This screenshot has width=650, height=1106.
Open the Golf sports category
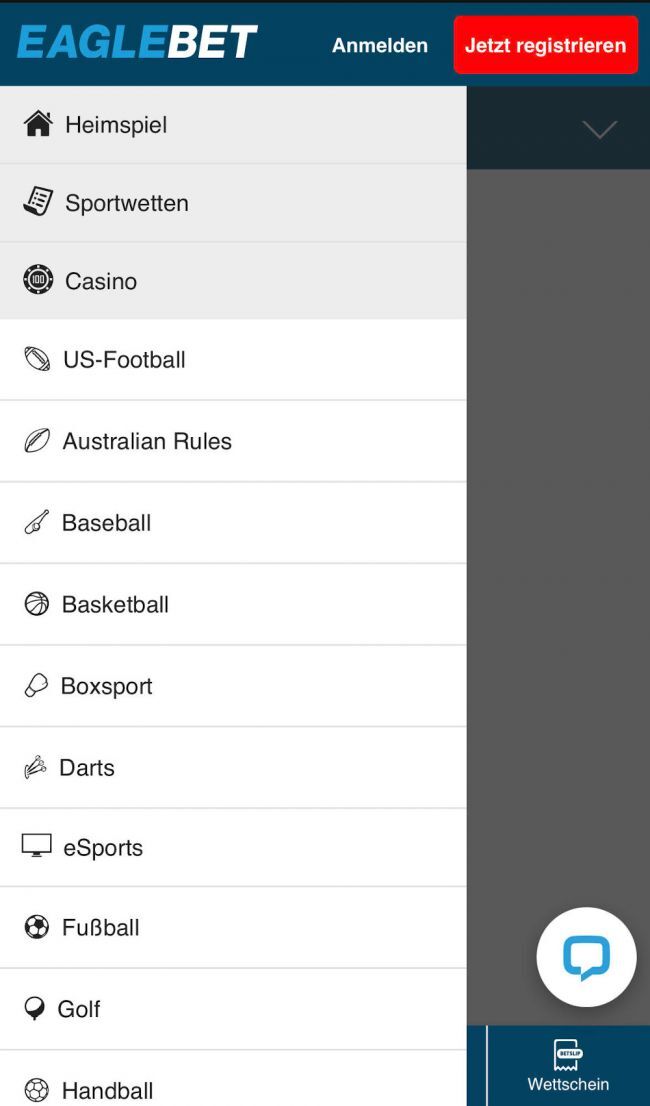pos(79,1009)
